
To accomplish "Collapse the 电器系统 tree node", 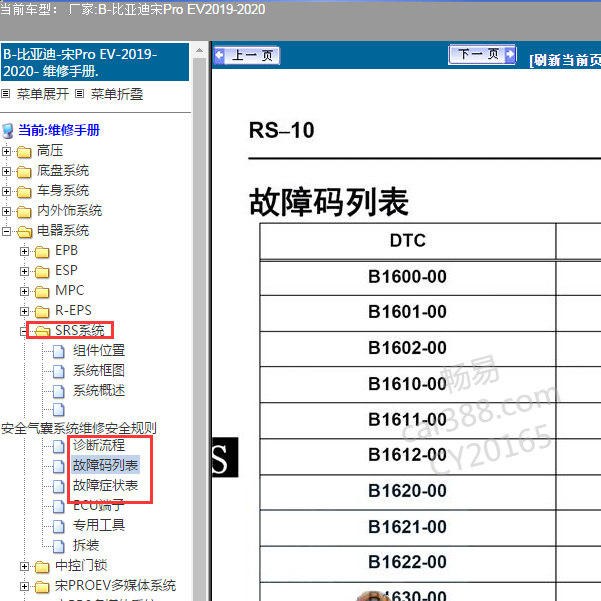I will (x=6, y=231).
